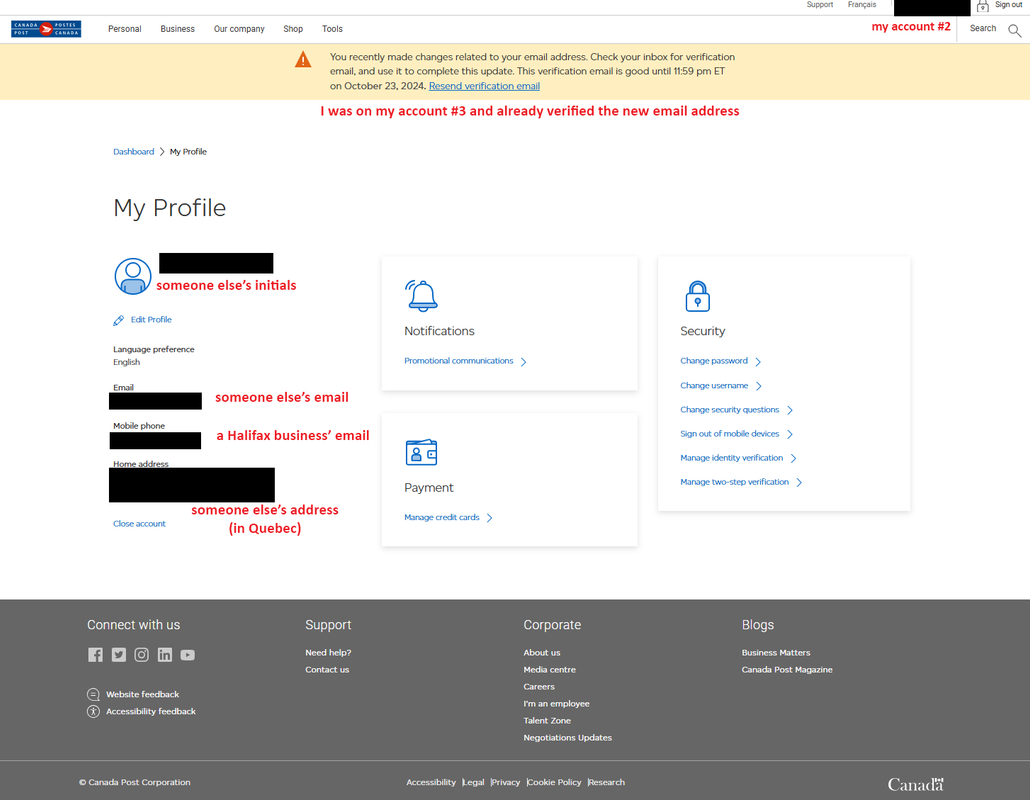The height and width of the screenshot is (800, 1030).
Task: Click Careers footer link
Action: pos(539,687)
